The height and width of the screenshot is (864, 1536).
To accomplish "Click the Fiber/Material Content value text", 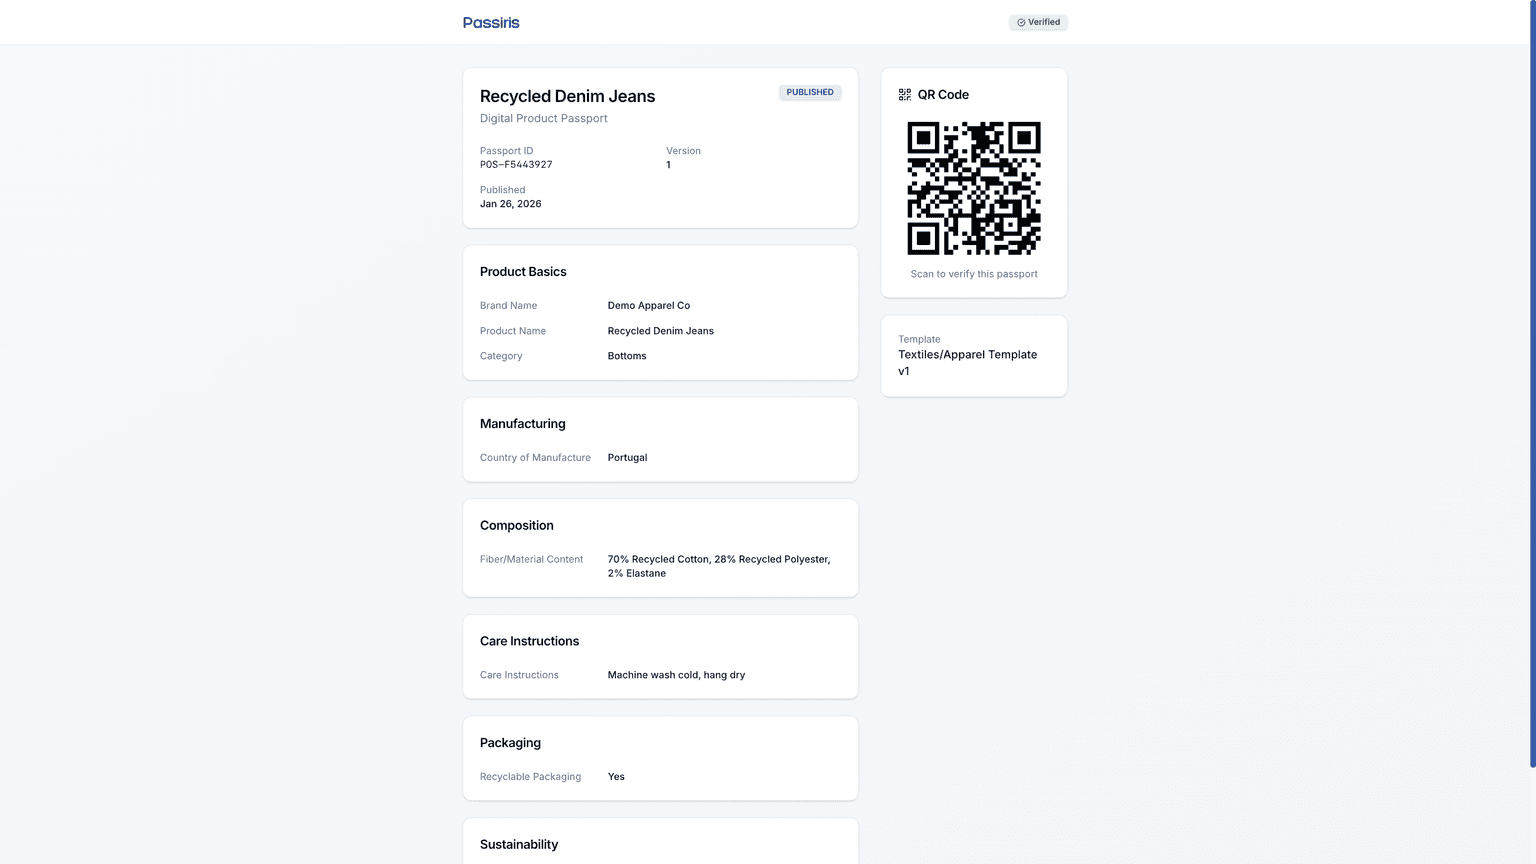I will tap(718, 566).
